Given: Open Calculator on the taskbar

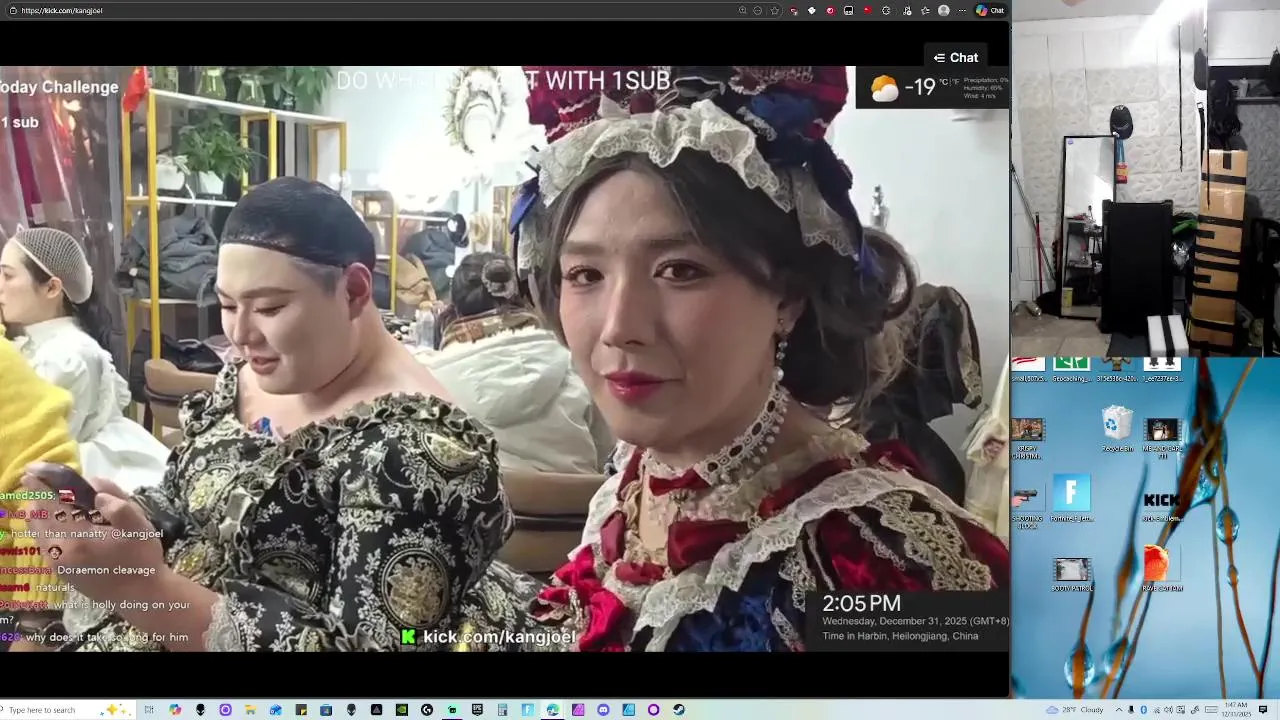Looking at the screenshot, I should (x=502, y=710).
